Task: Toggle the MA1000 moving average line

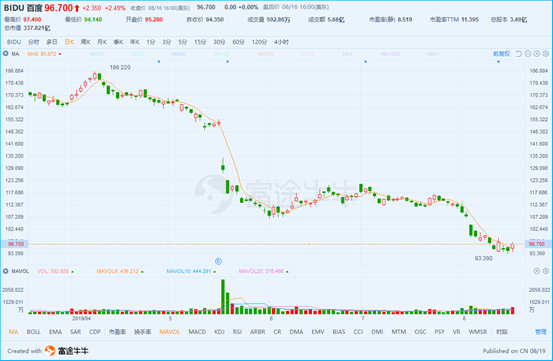Action: (x=390, y=54)
